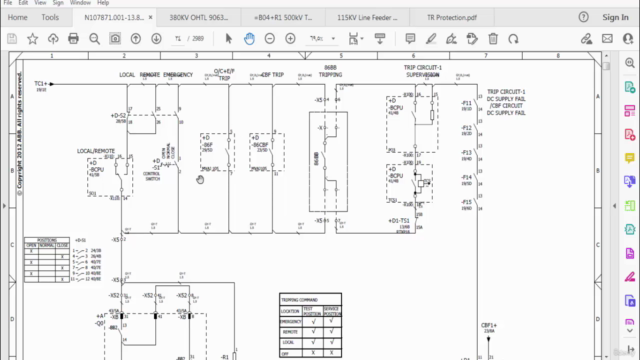
Task: Switch to the Tools view
Action: point(50,17)
